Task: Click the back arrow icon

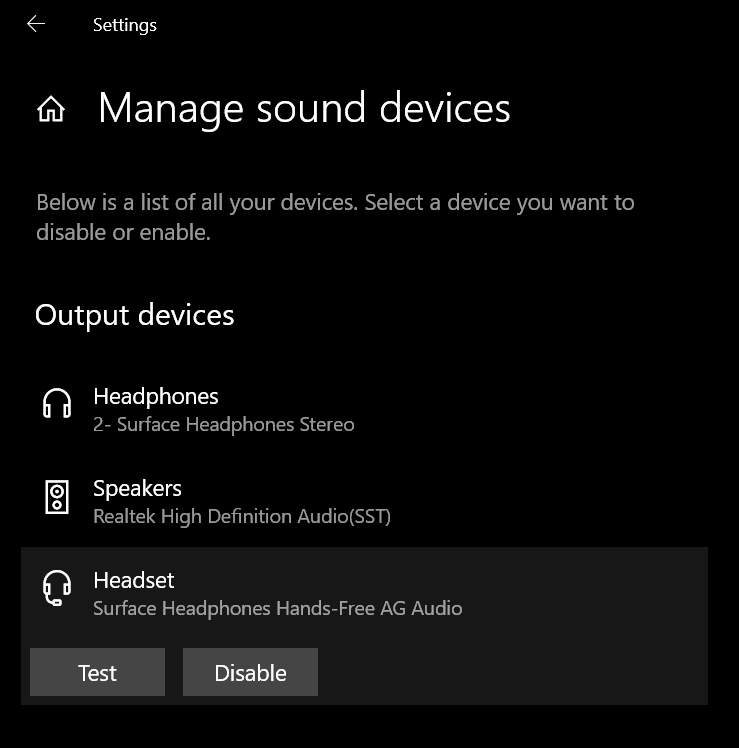Action: (36, 24)
